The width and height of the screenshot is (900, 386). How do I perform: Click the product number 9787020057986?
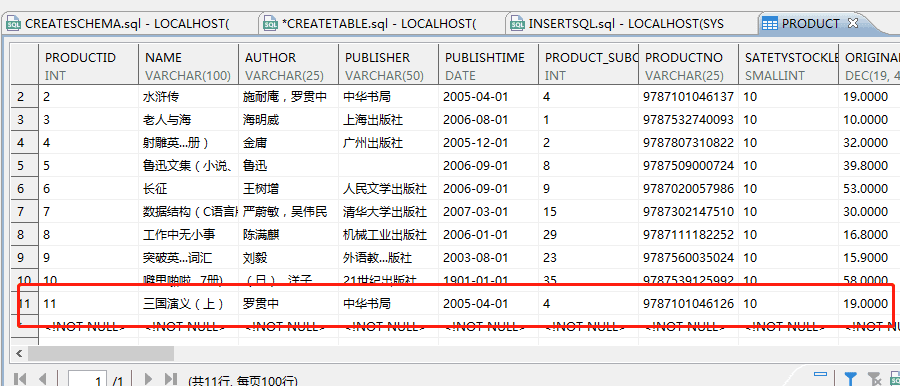pos(688,188)
